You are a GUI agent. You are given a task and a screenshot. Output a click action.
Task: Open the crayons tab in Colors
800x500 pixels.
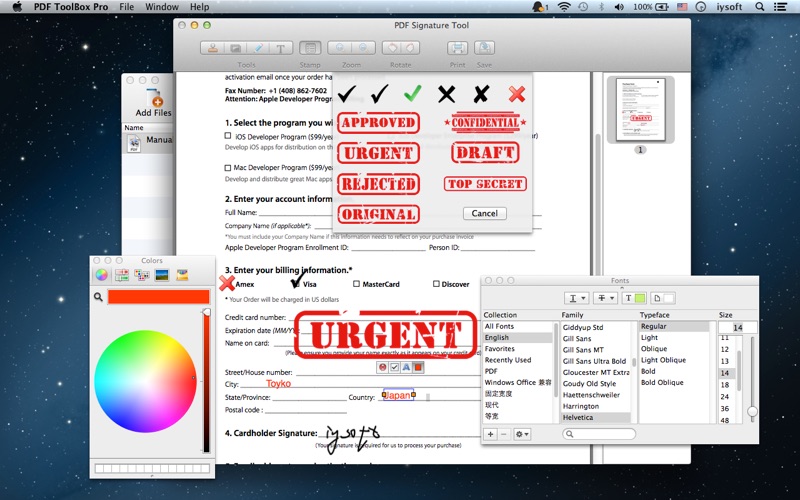point(182,276)
